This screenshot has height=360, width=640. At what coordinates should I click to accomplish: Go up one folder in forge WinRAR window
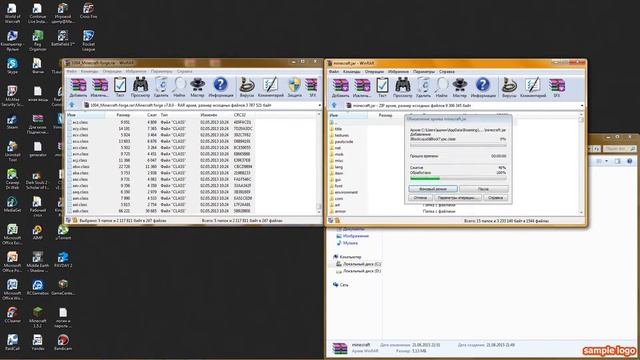pyautogui.click(x=72, y=105)
